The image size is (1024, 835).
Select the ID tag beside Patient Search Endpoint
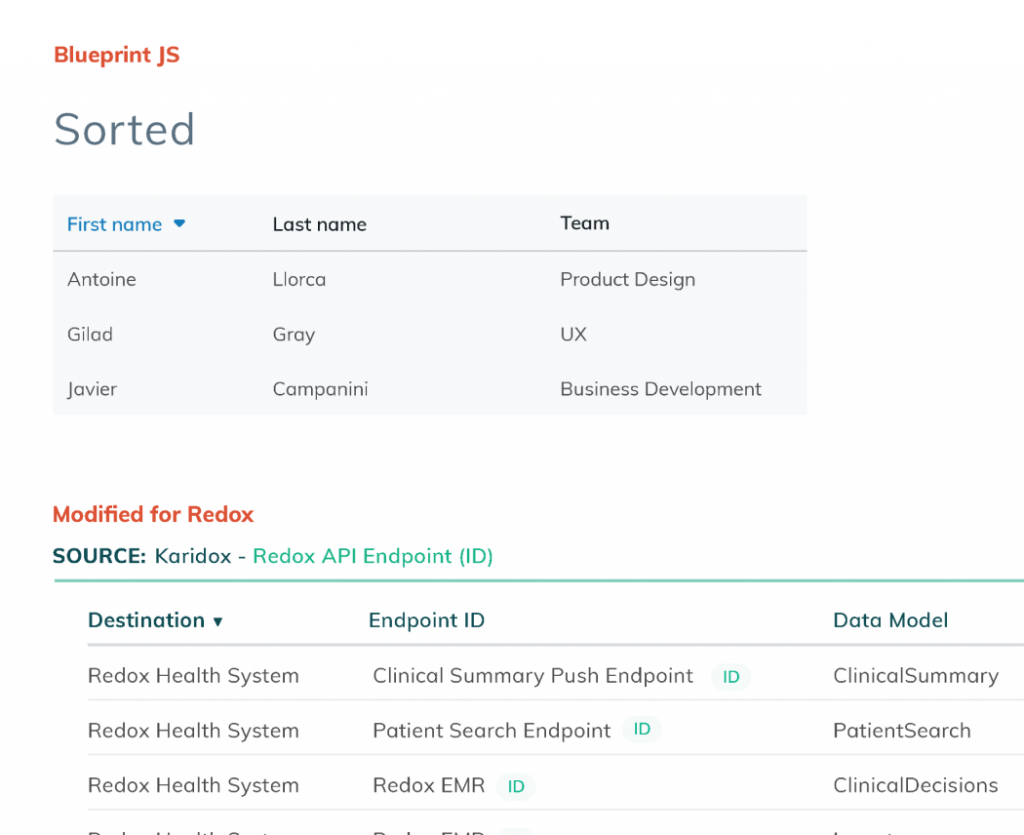pos(642,730)
